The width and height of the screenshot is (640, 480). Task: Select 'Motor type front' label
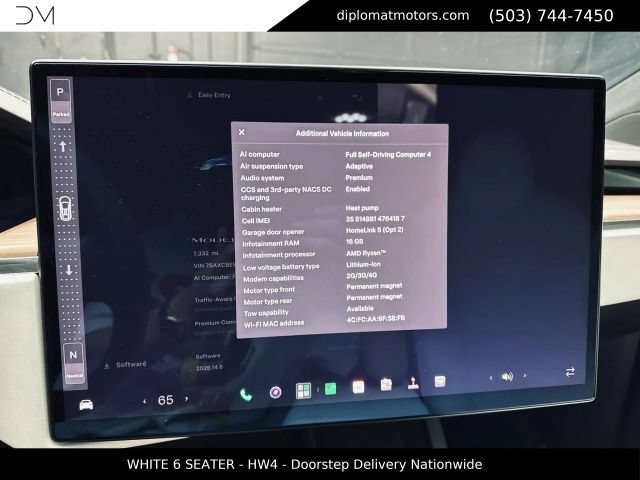click(269, 290)
